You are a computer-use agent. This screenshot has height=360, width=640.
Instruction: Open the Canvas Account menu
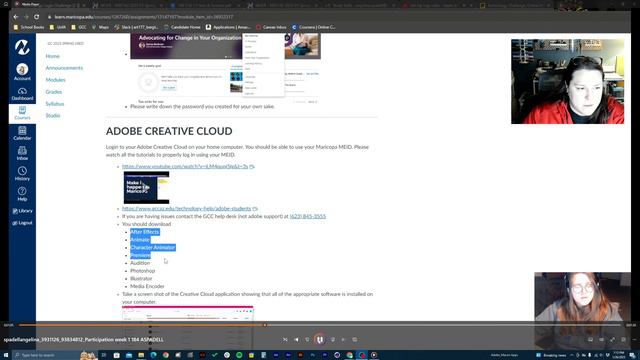pyautogui.click(x=22, y=72)
